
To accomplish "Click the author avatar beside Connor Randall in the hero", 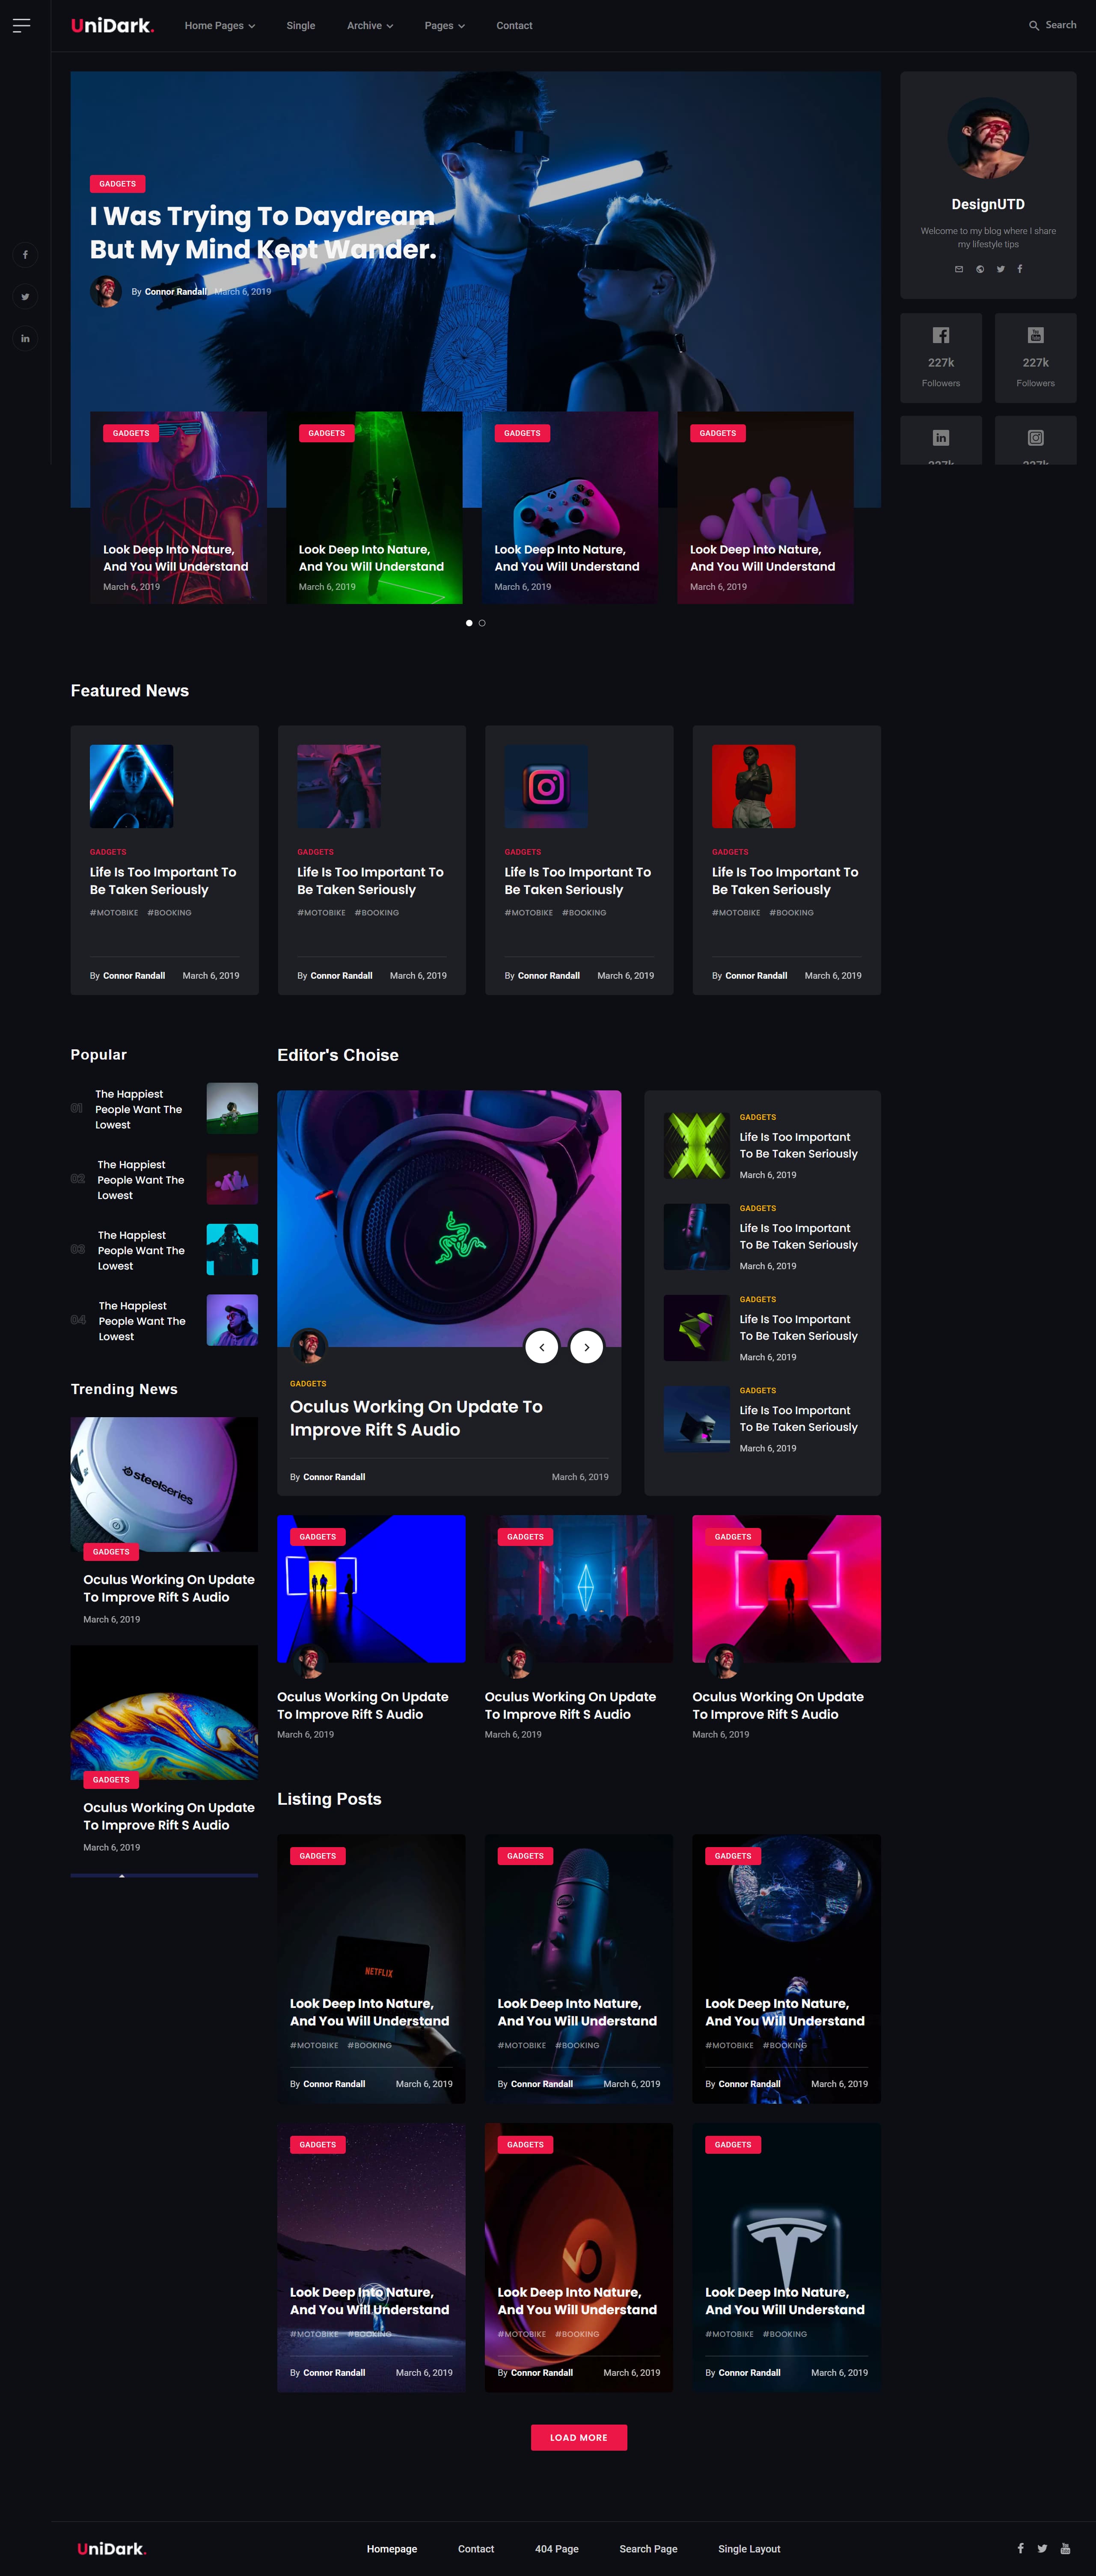I will [x=106, y=291].
